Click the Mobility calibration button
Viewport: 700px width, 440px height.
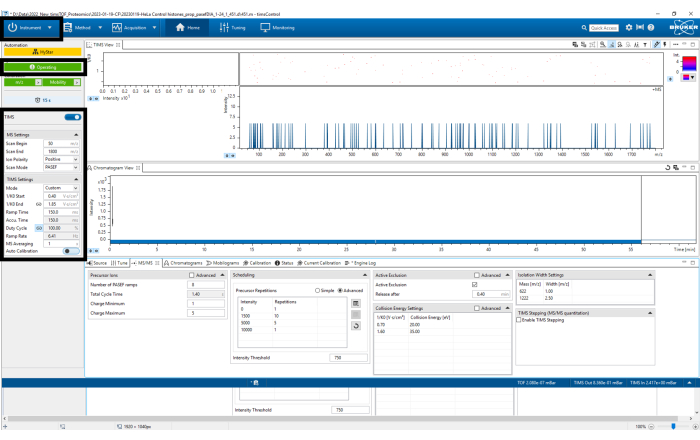point(58,82)
